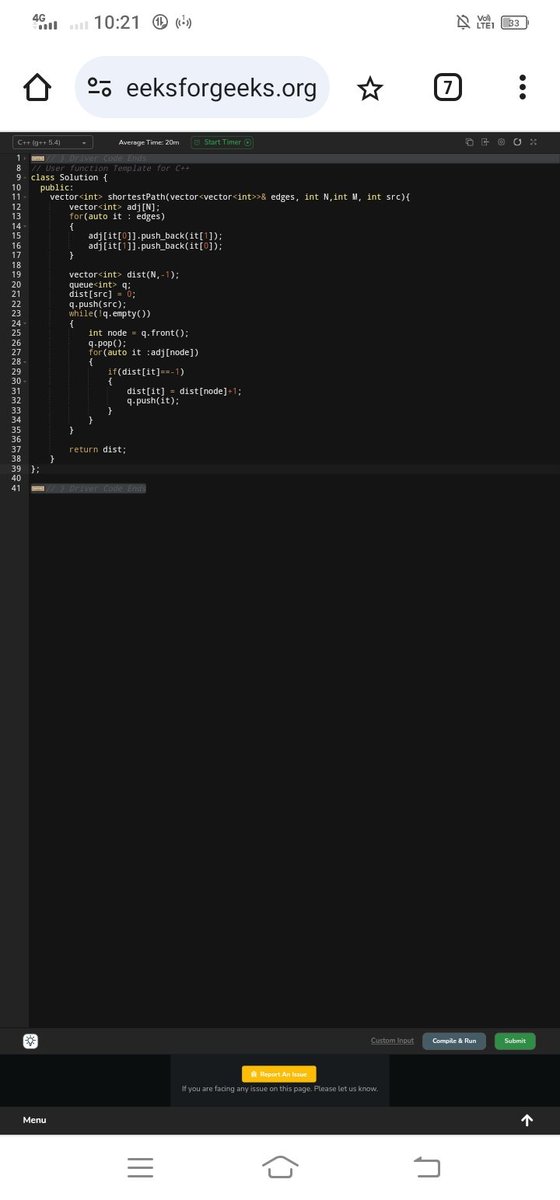Click the 'q.push(src);' code line
This screenshot has height=1200, width=560.
tap(98, 303)
